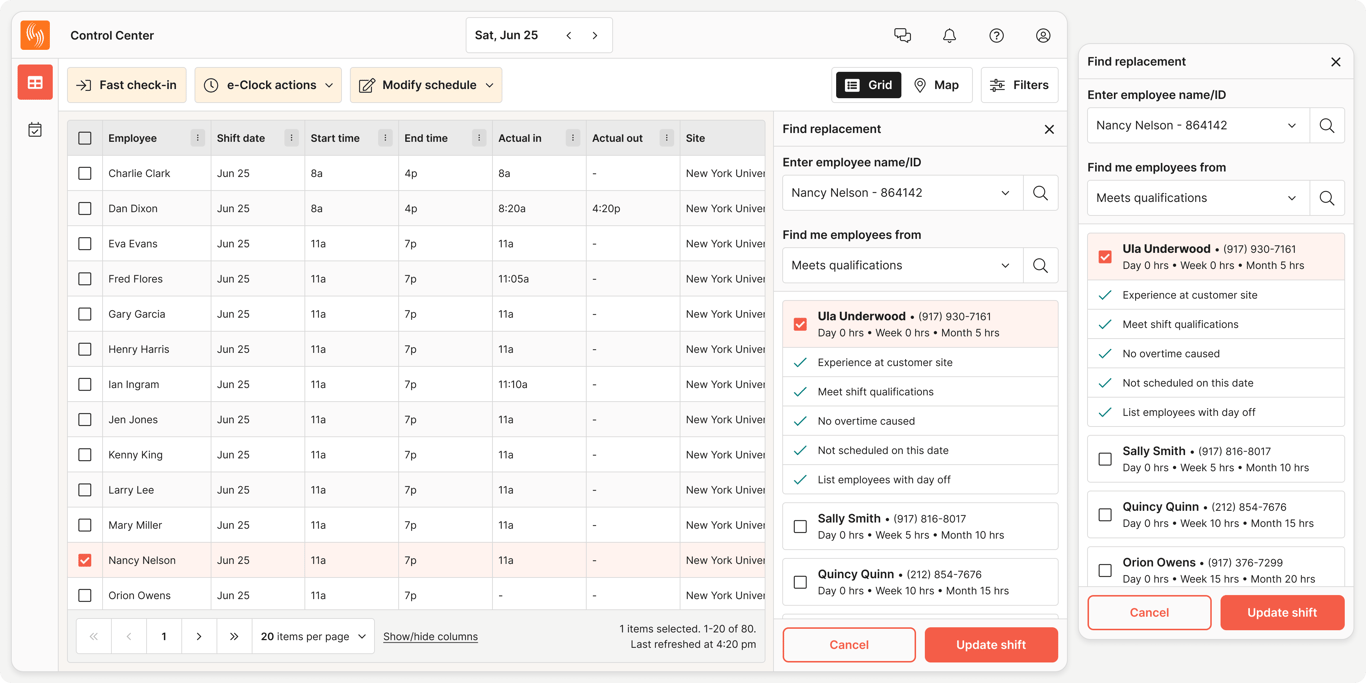Check Sally Smith in main replacement panel

(800, 526)
